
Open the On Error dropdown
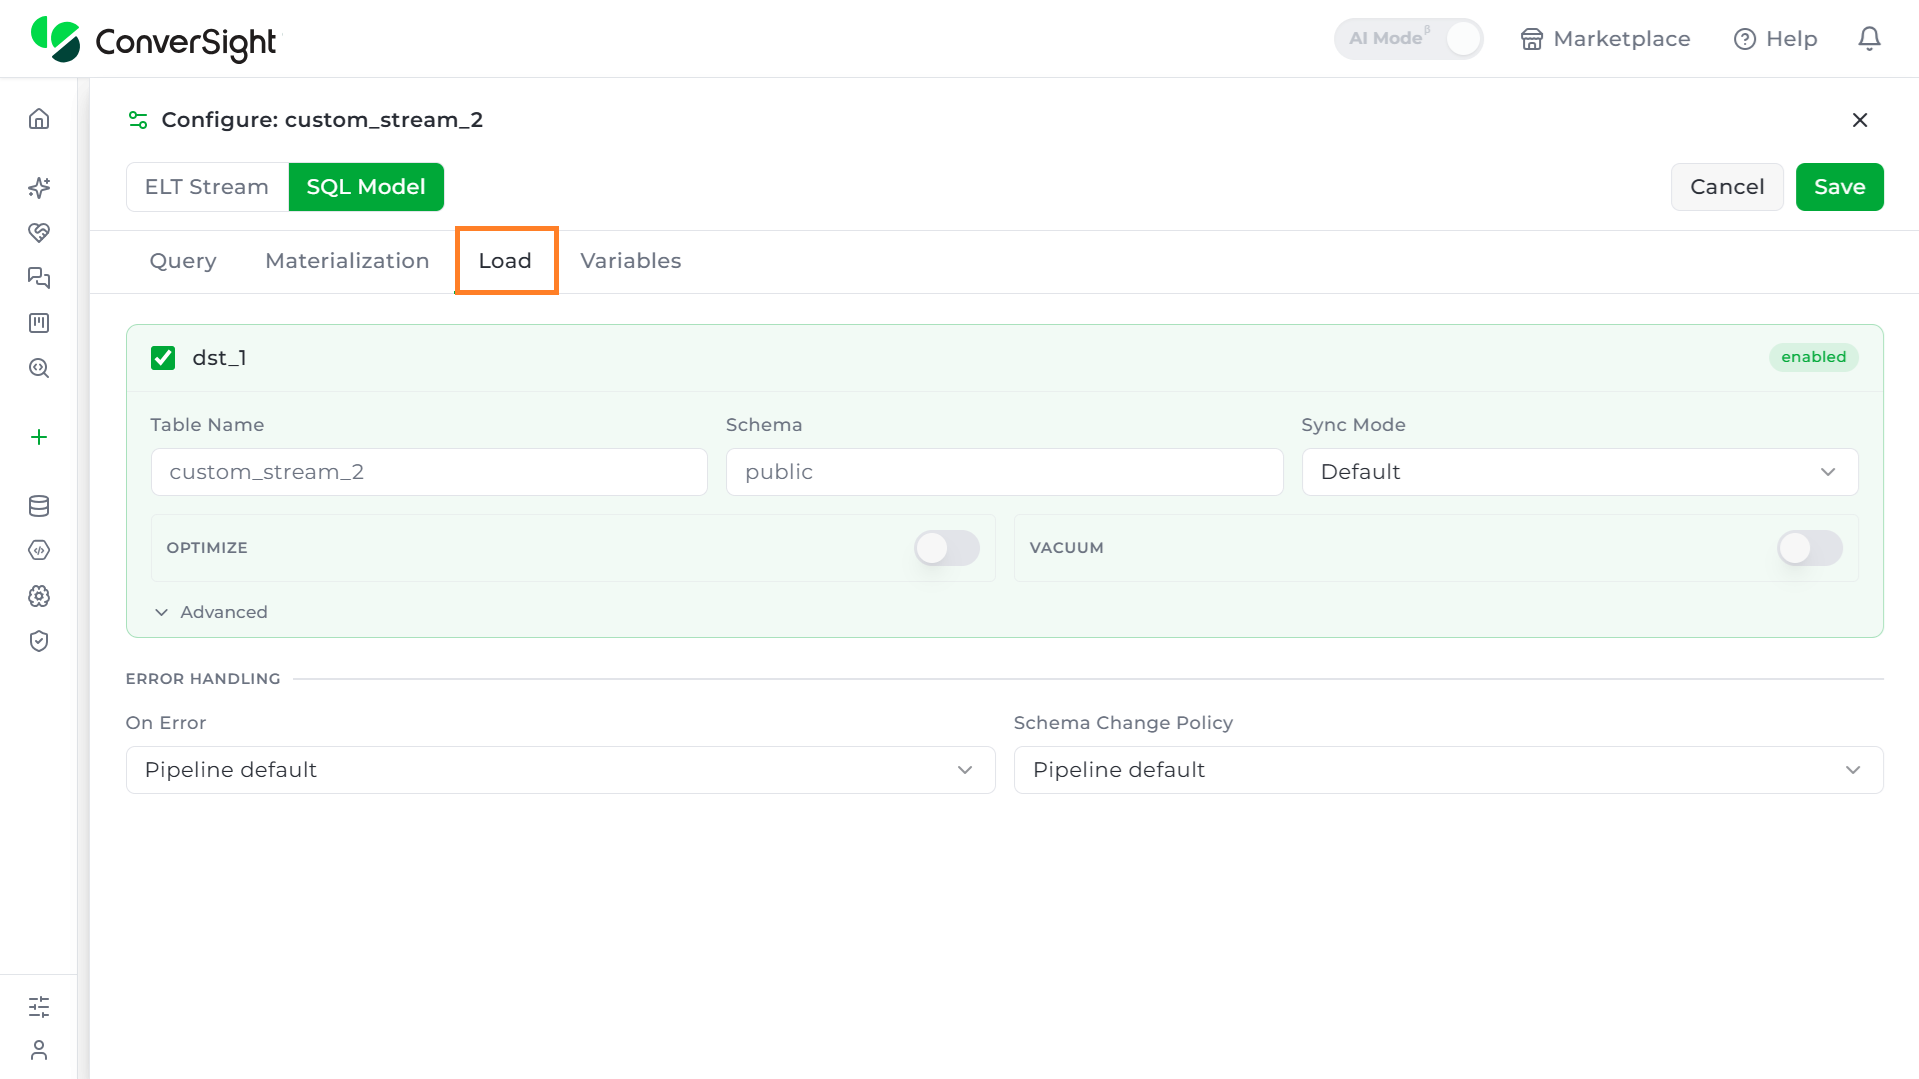click(561, 770)
